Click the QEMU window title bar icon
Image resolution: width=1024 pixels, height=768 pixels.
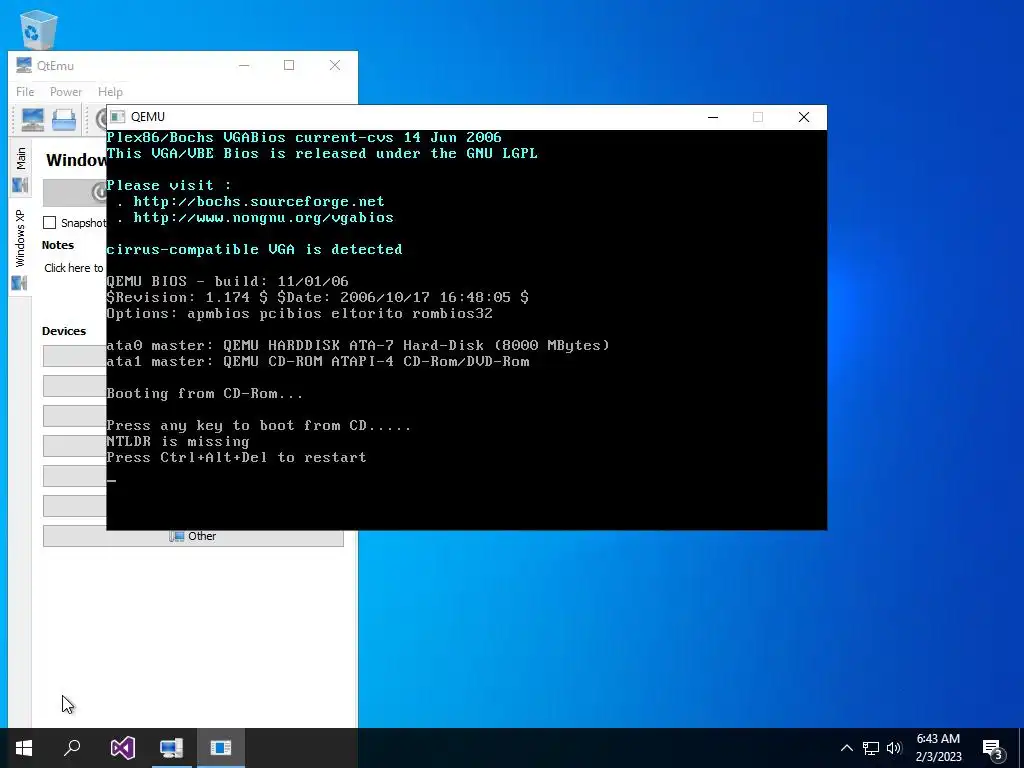pyautogui.click(x=118, y=117)
